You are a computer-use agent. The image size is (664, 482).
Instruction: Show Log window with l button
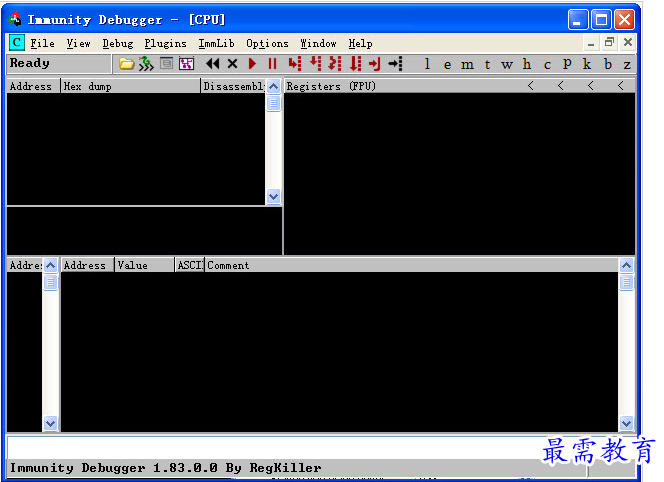(427, 64)
